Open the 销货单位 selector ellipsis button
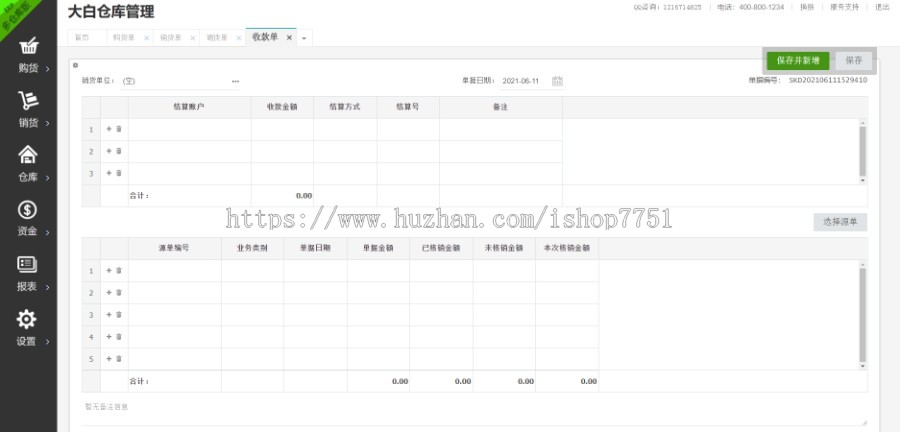Screen dimensions: 900x432 (235, 81)
